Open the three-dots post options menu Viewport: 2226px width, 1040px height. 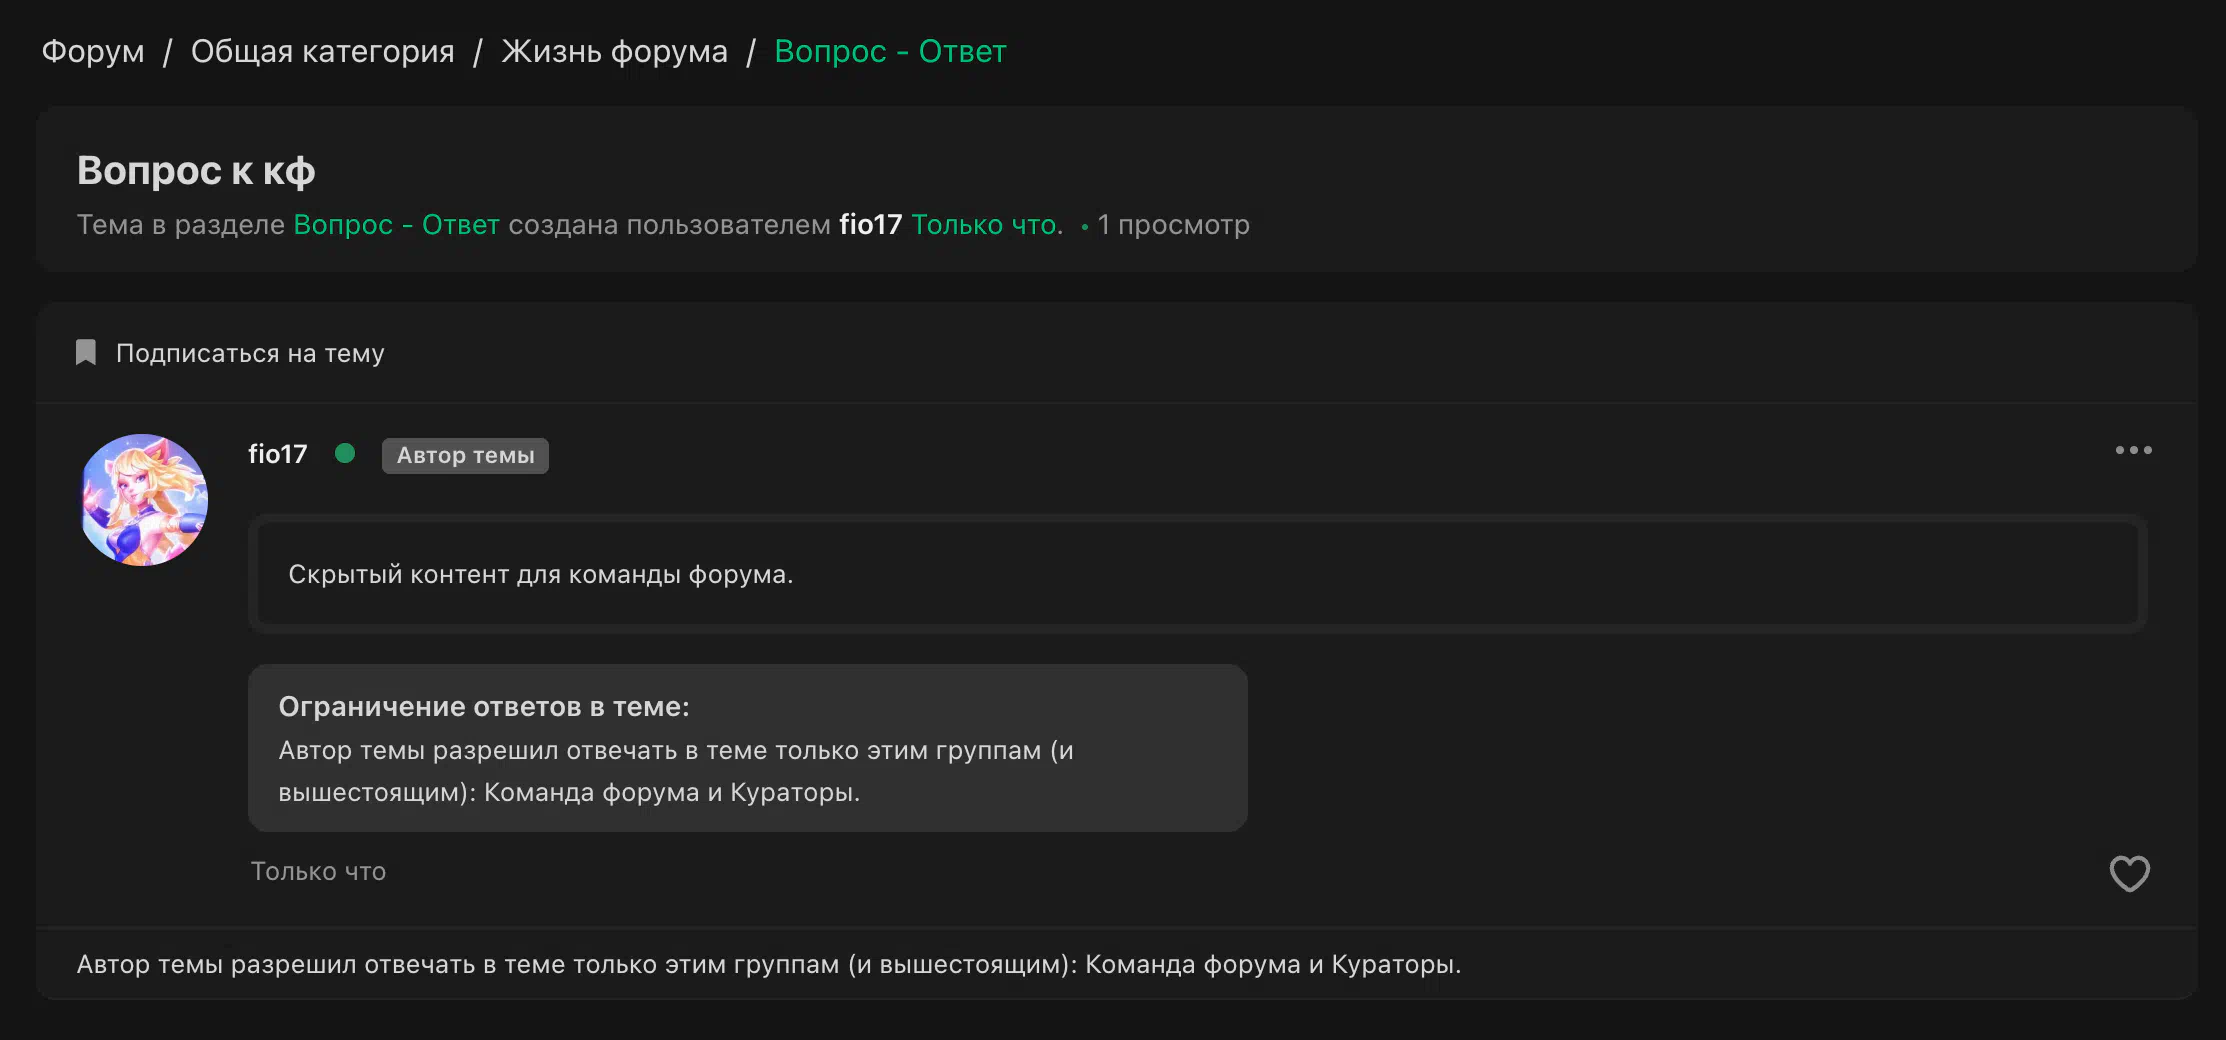pos(2133,450)
